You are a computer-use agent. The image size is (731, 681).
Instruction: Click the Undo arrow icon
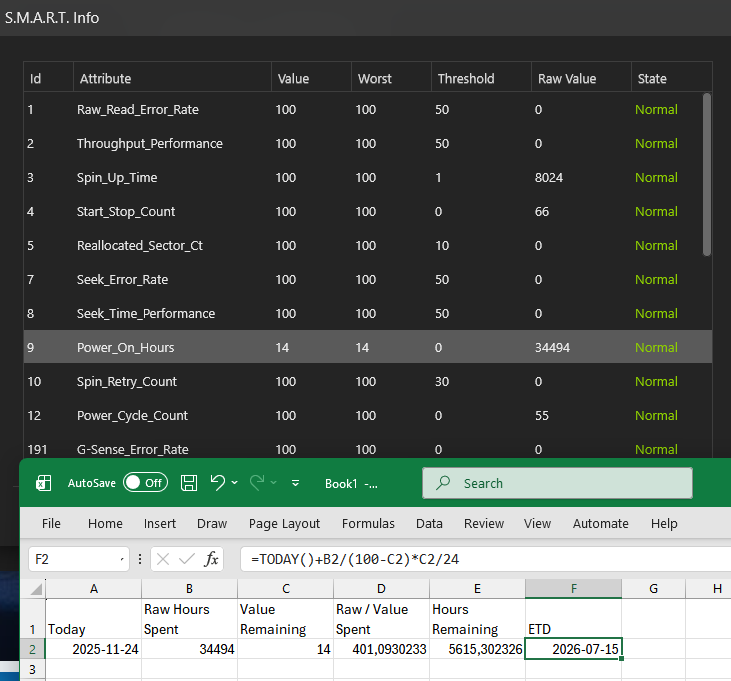(217, 482)
